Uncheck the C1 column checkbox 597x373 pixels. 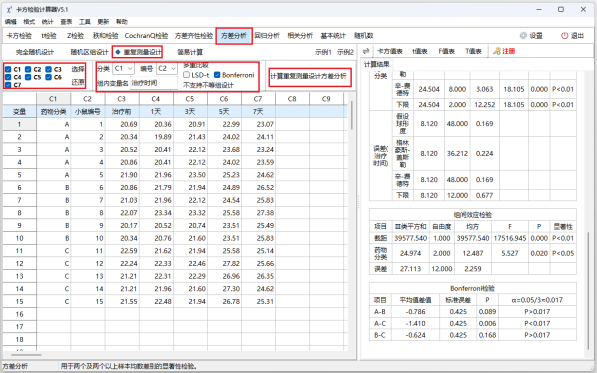click(x=8, y=69)
